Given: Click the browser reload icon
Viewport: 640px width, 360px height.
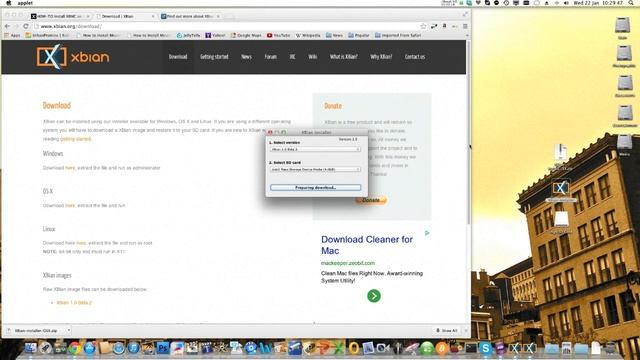Looking at the screenshot, I should pyautogui.click(x=26, y=26).
